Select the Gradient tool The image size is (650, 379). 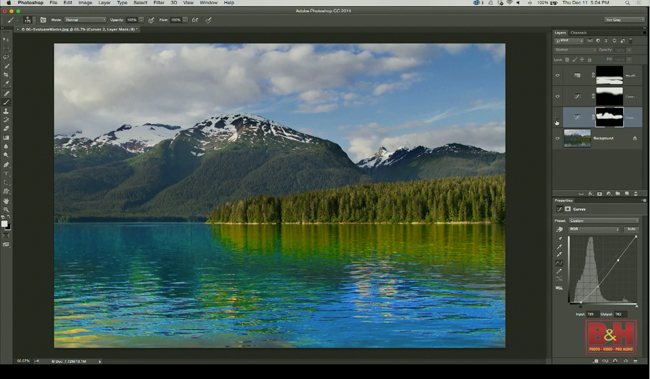(x=6, y=138)
